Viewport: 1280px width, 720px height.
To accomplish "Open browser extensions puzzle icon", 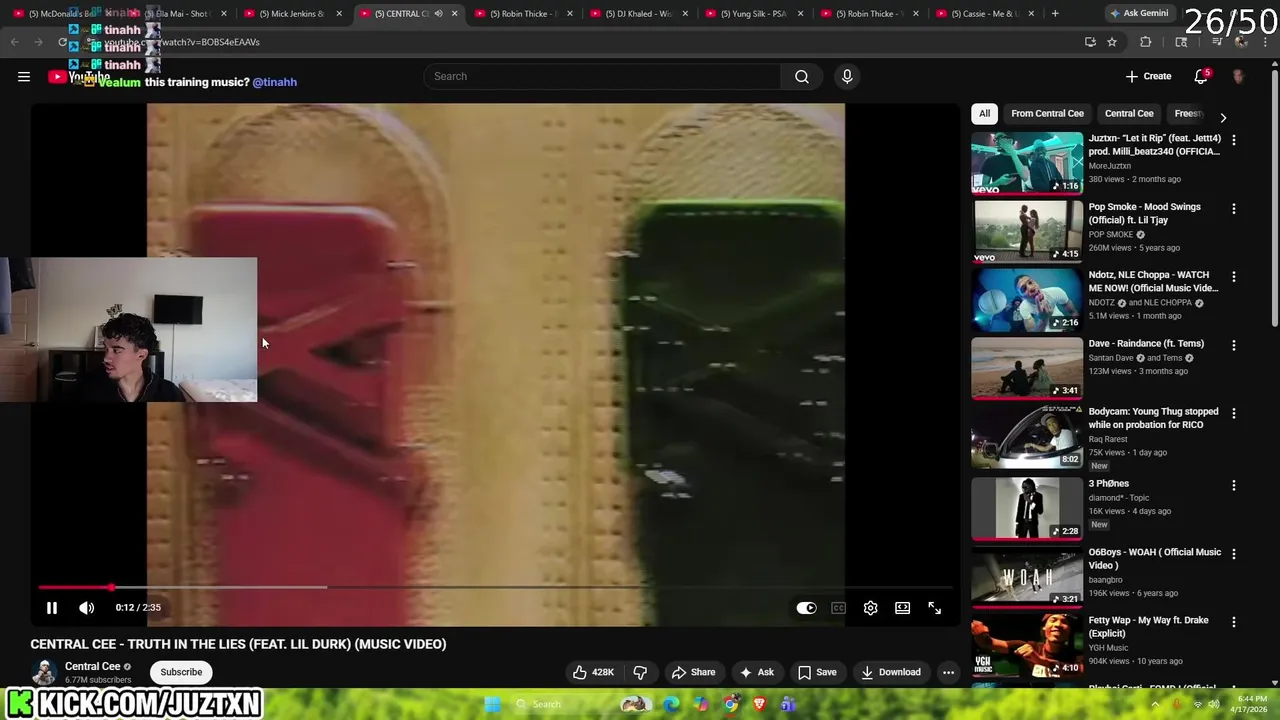I will [x=1146, y=42].
